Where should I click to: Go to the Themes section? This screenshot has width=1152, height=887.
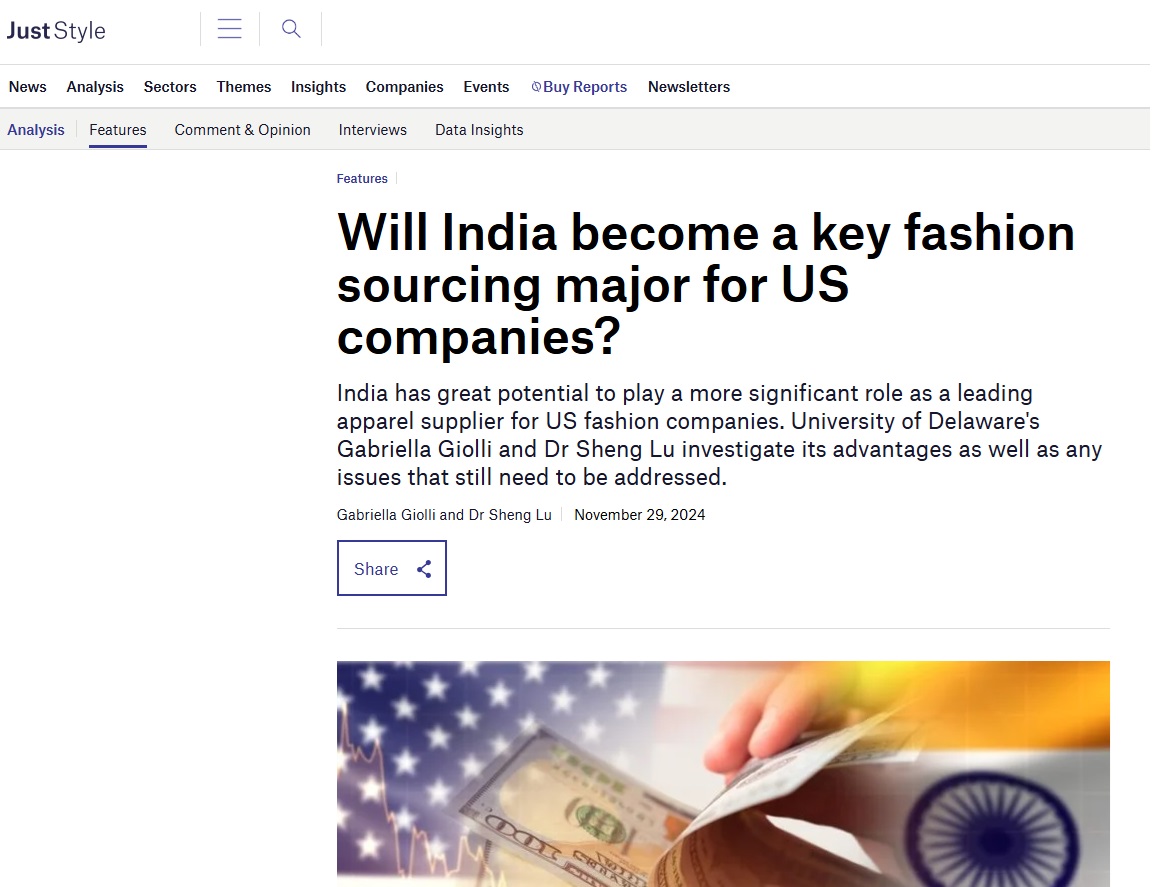point(244,87)
